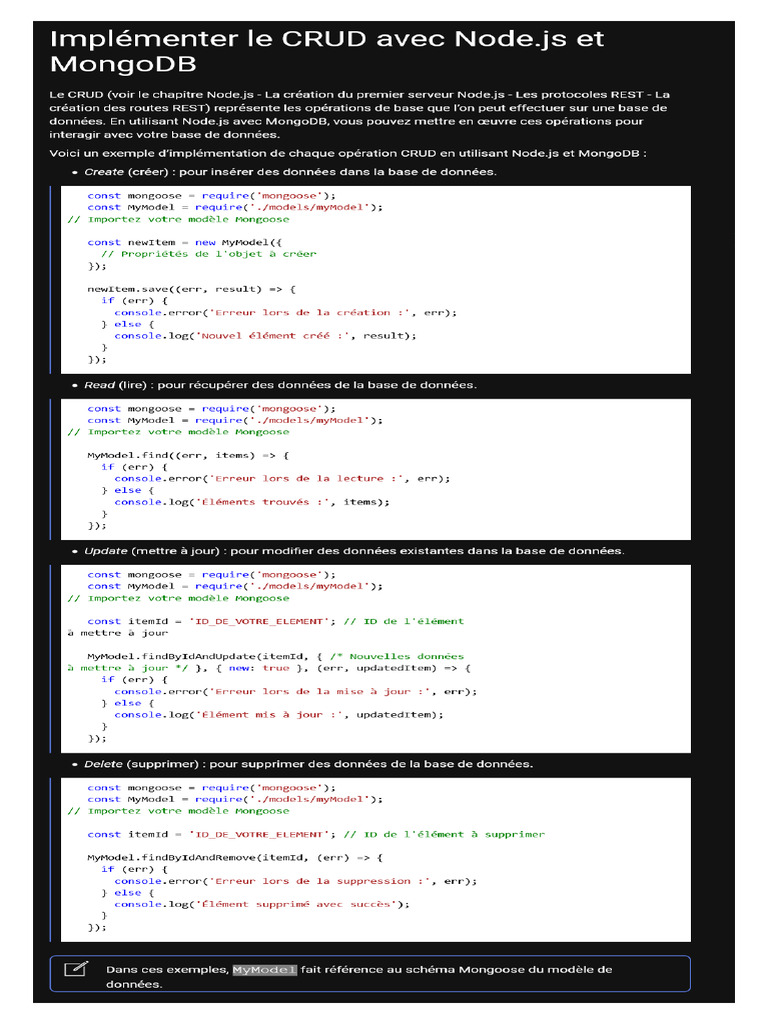Click the title 'Implémenter le CRUD avec Node.js et MongoDB'

(327, 51)
